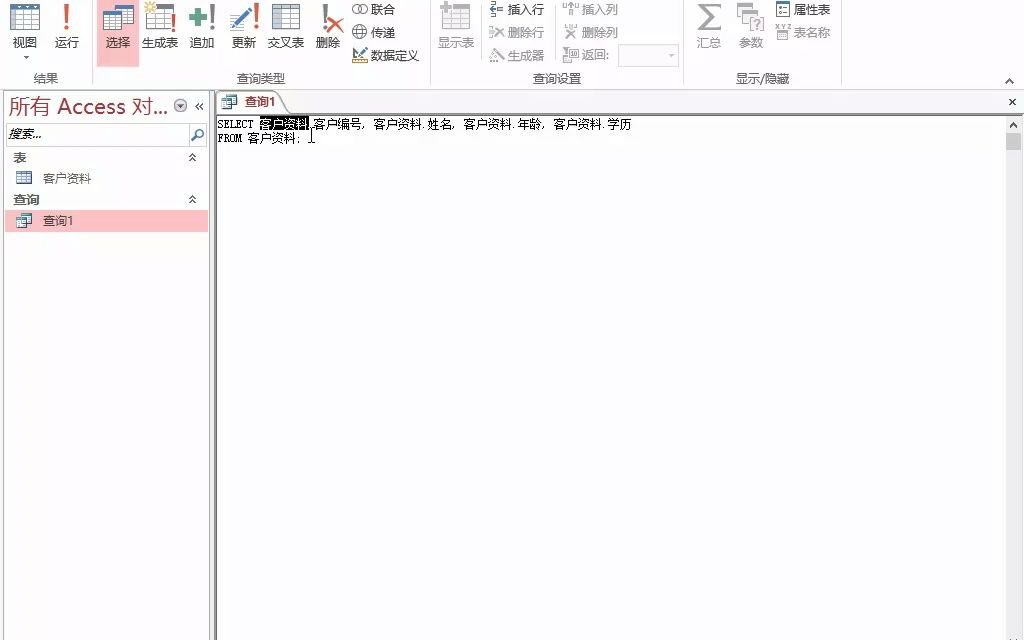
Task: Select the 传递 pass-through query
Action: tap(374, 32)
